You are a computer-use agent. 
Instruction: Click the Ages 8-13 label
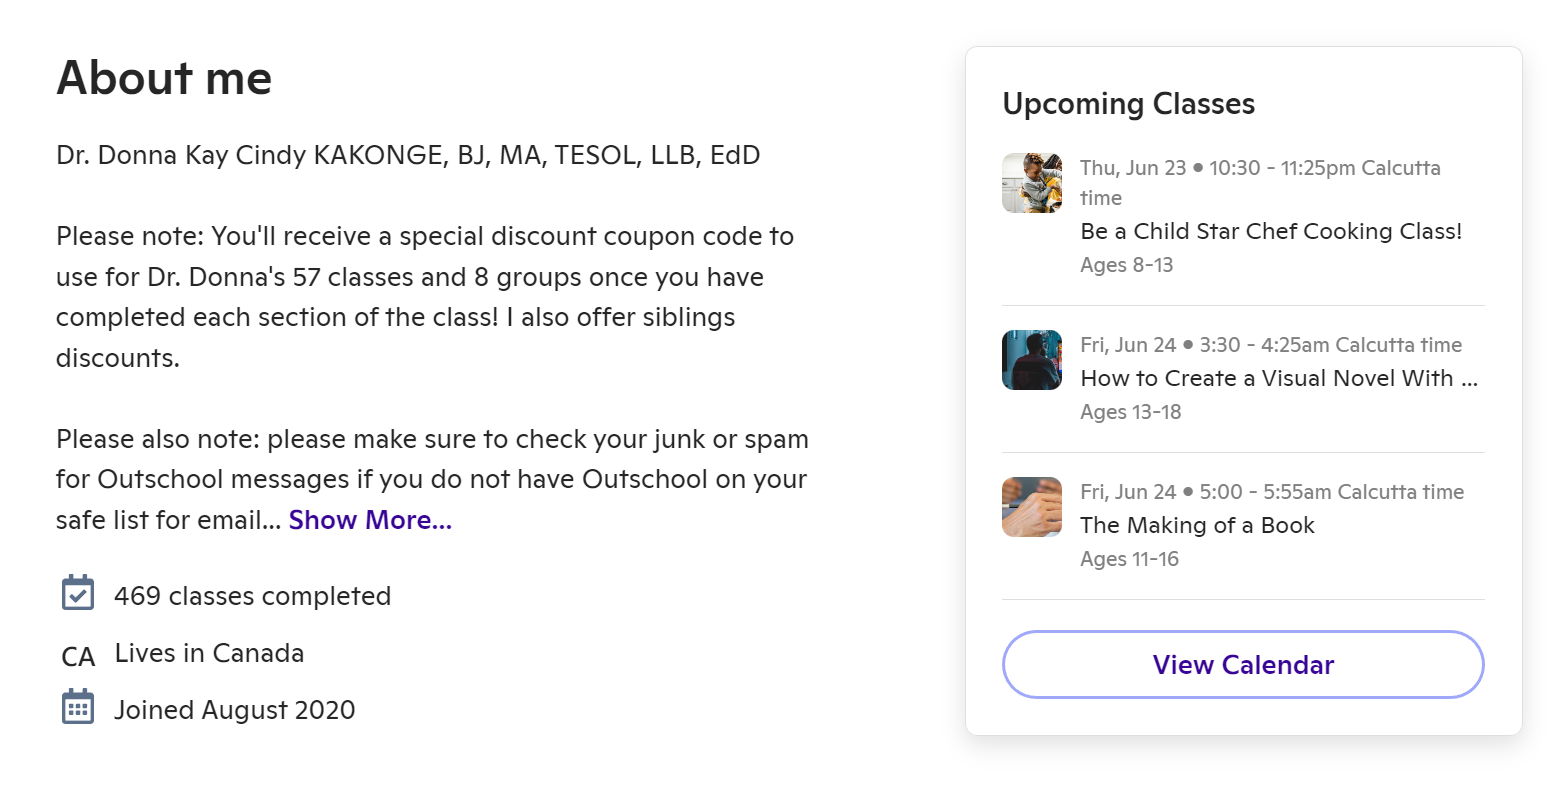(x=1126, y=265)
